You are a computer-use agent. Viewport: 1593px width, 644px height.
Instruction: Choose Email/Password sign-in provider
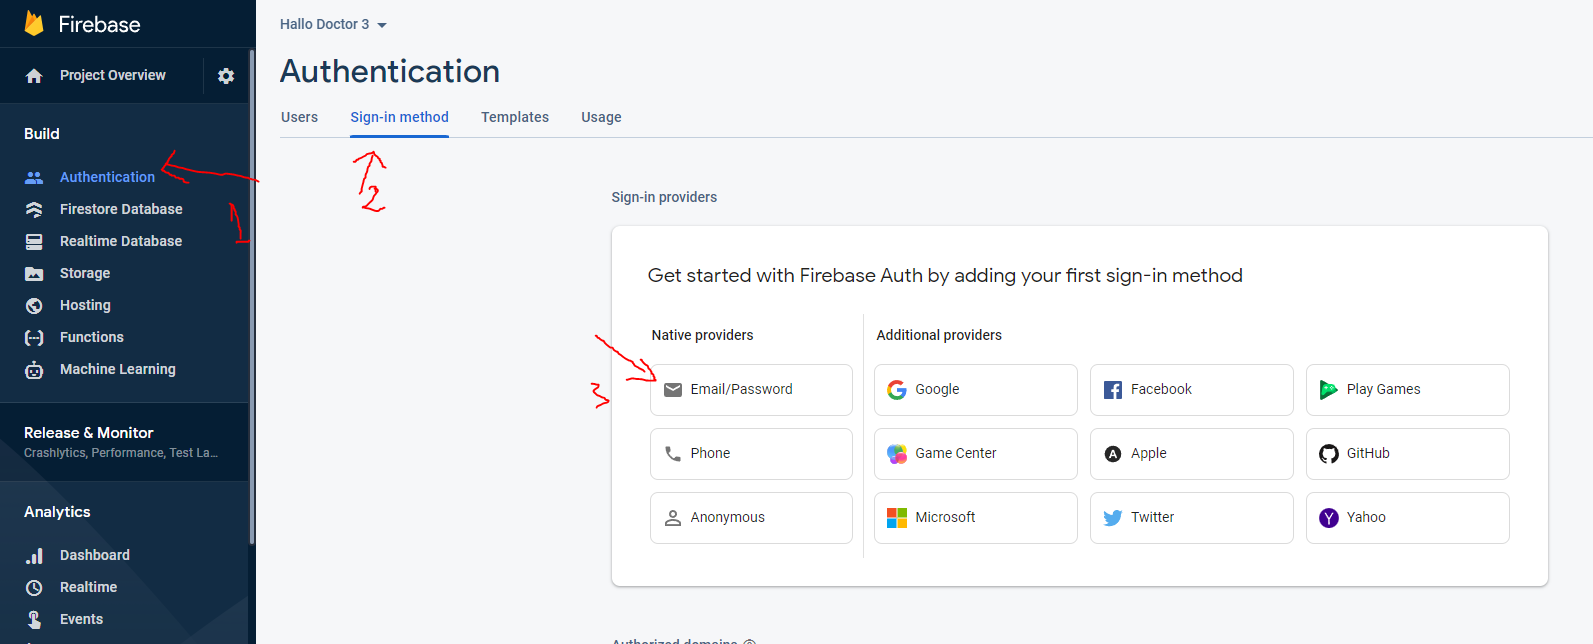coord(751,390)
